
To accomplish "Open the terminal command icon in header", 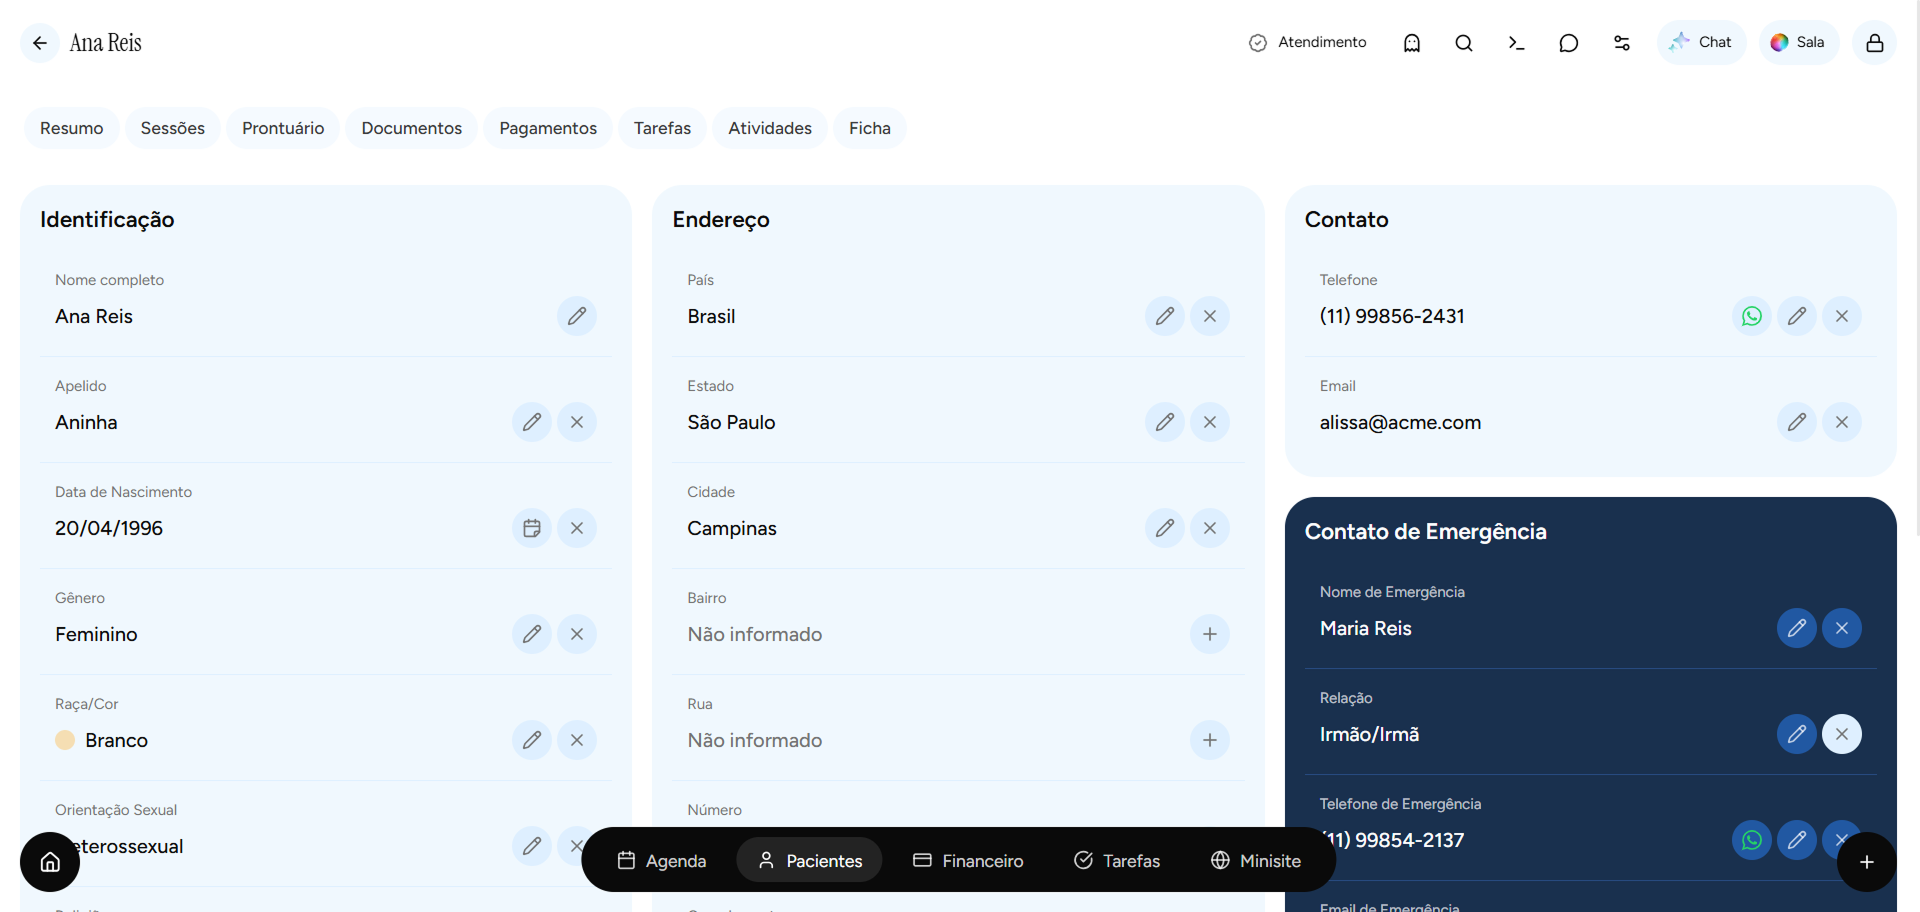I will click(x=1516, y=43).
